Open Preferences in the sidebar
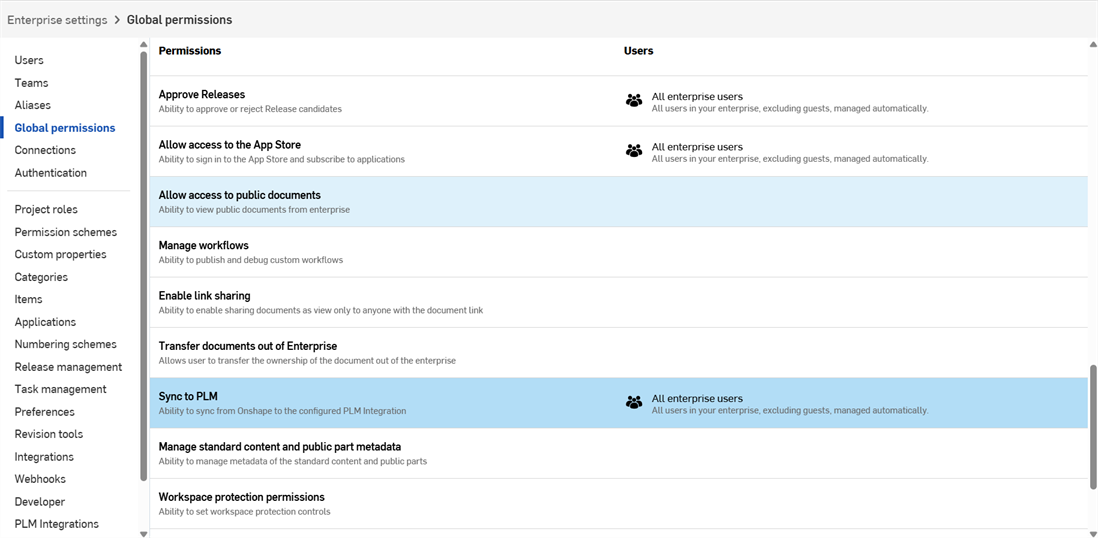Viewport: 1098px width, 538px height. [45, 411]
